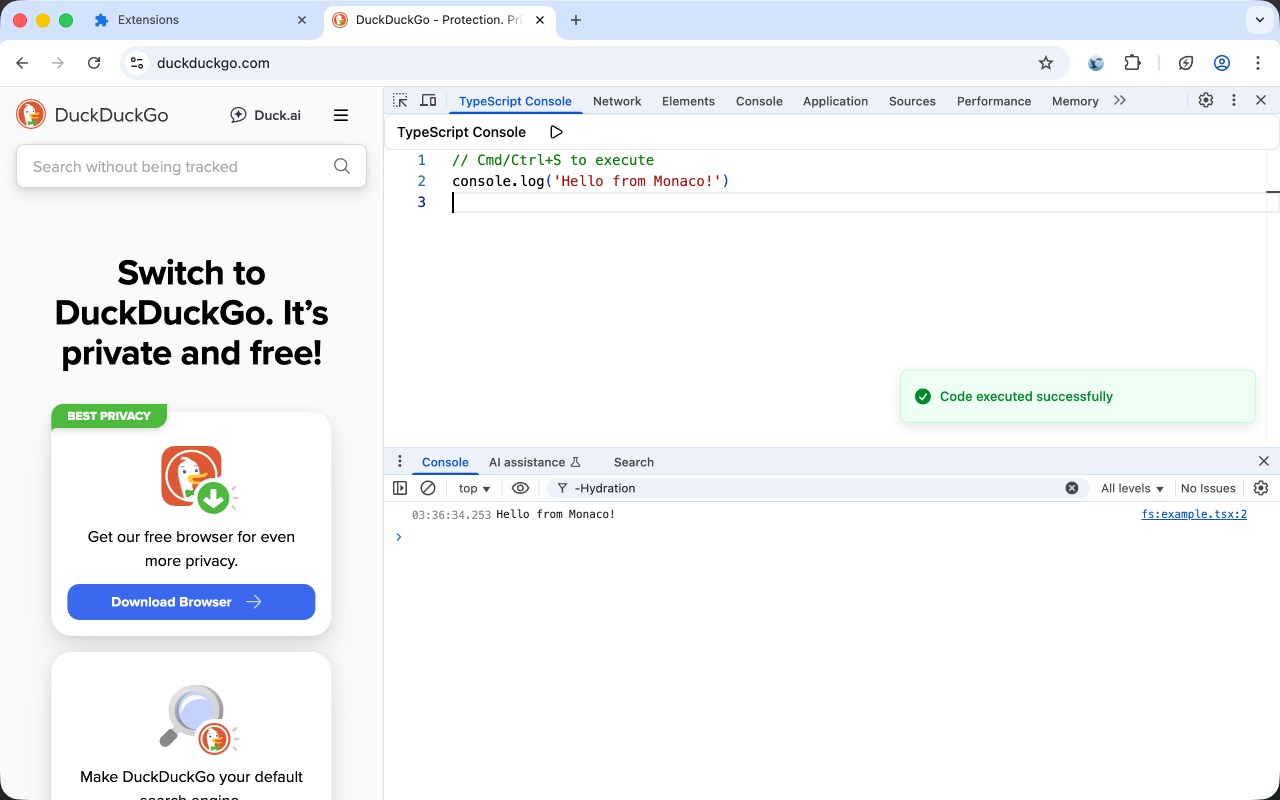Open the Search drawer tab

(x=634, y=462)
